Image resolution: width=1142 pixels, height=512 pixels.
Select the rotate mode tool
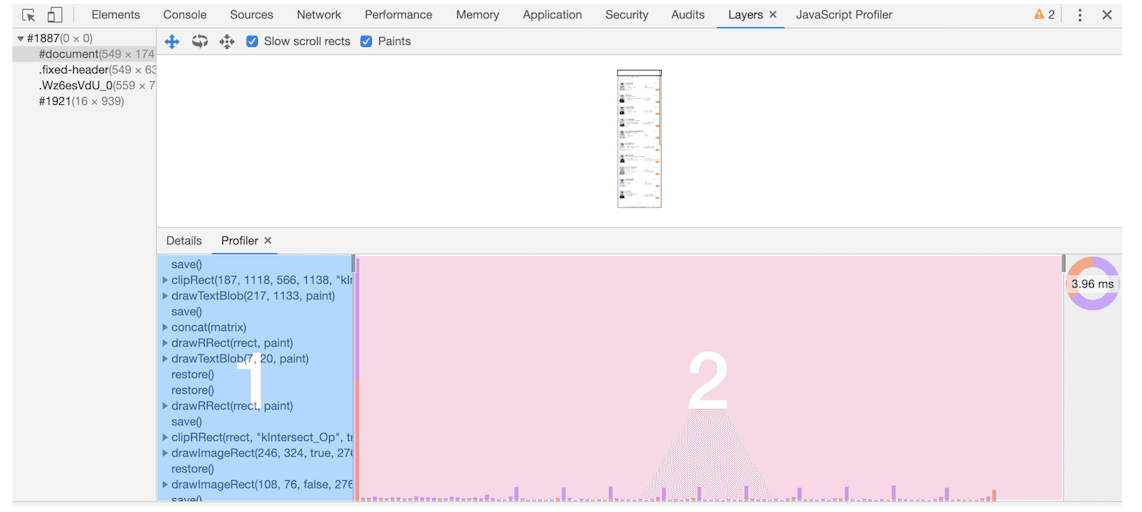(x=200, y=41)
